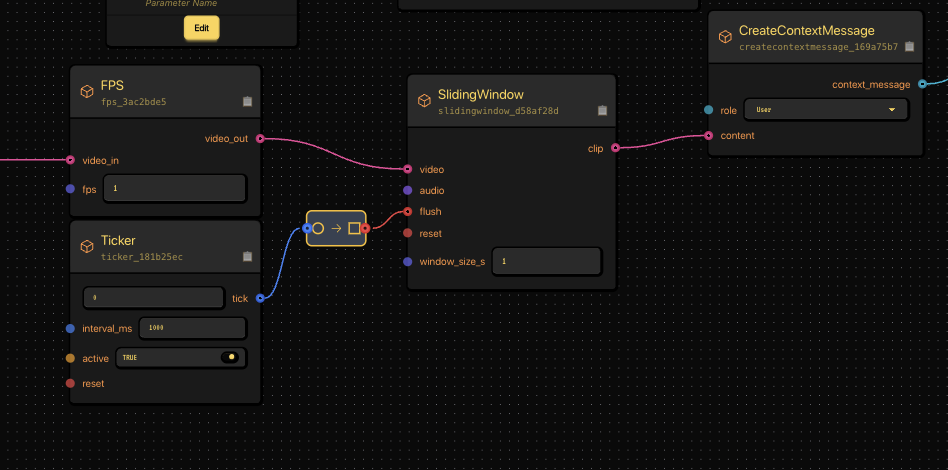The width and height of the screenshot is (948, 470).
Task: Click the Ticker reset input port
Action: [70, 383]
